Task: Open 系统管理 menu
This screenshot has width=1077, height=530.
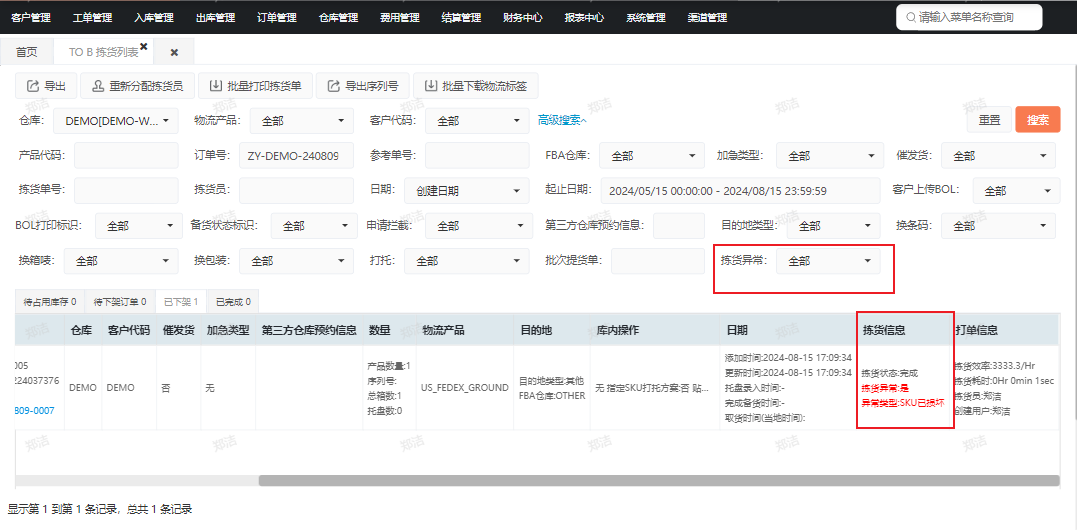Action: tap(646, 17)
